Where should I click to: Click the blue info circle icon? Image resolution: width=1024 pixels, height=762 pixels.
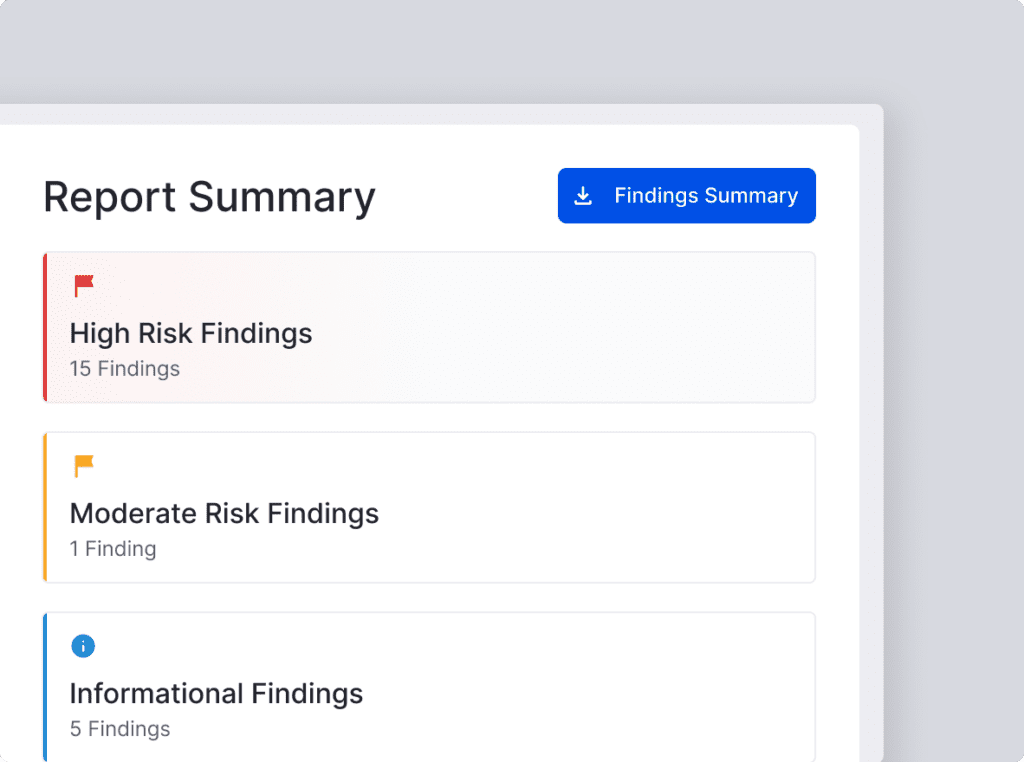(83, 646)
